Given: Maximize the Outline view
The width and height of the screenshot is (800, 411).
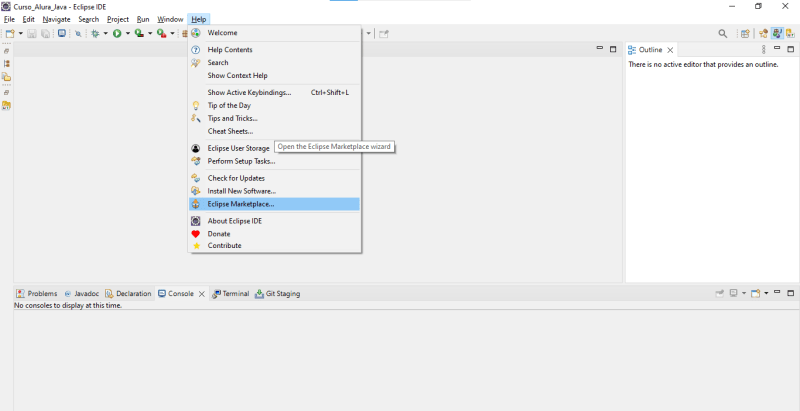Looking at the screenshot, I should coord(790,49).
